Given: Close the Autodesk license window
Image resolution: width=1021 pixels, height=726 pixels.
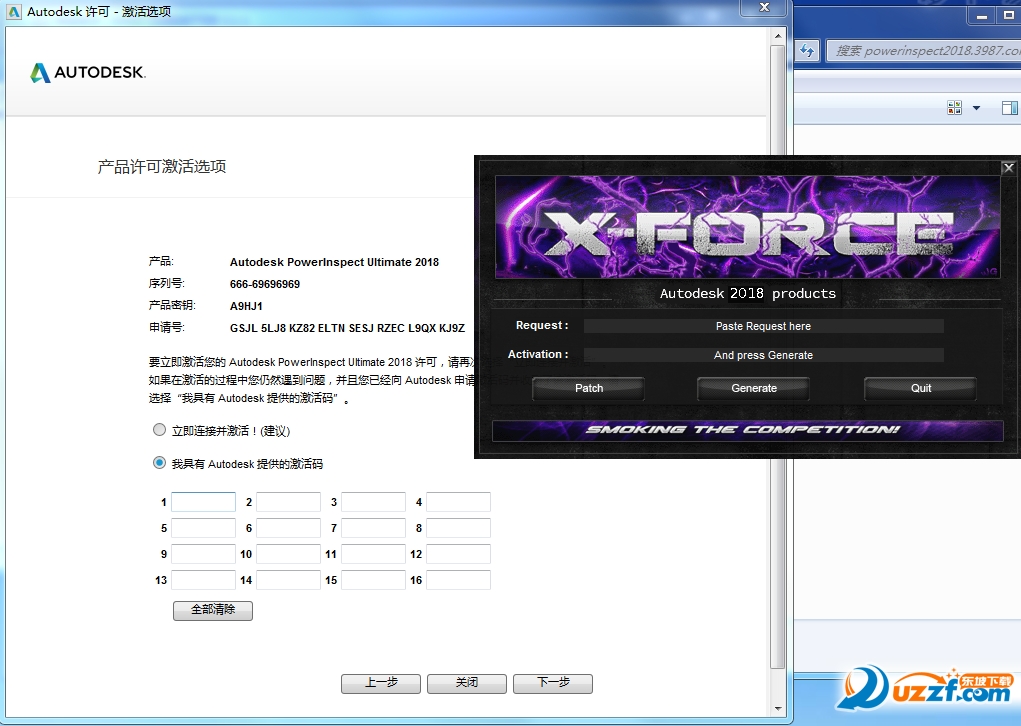Looking at the screenshot, I should pyautogui.click(x=764, y=7).
